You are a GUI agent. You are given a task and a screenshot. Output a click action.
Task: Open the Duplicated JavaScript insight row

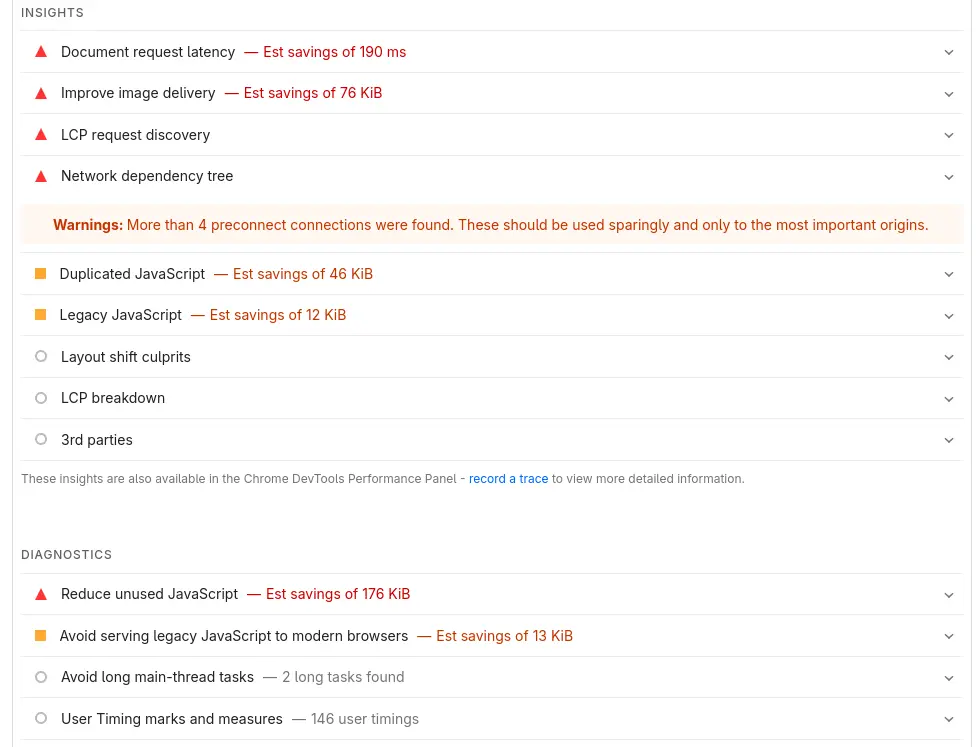[x=132, y=274]
